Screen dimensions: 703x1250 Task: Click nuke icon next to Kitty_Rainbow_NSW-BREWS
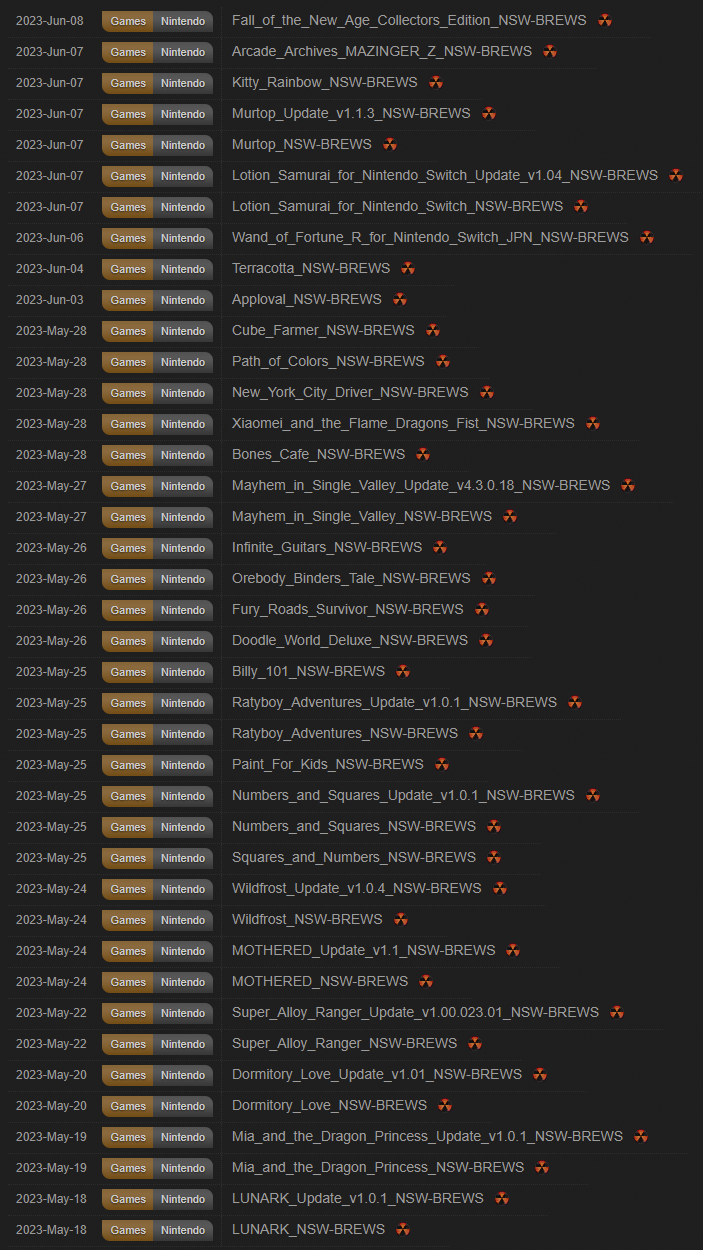tap(436, 82)
